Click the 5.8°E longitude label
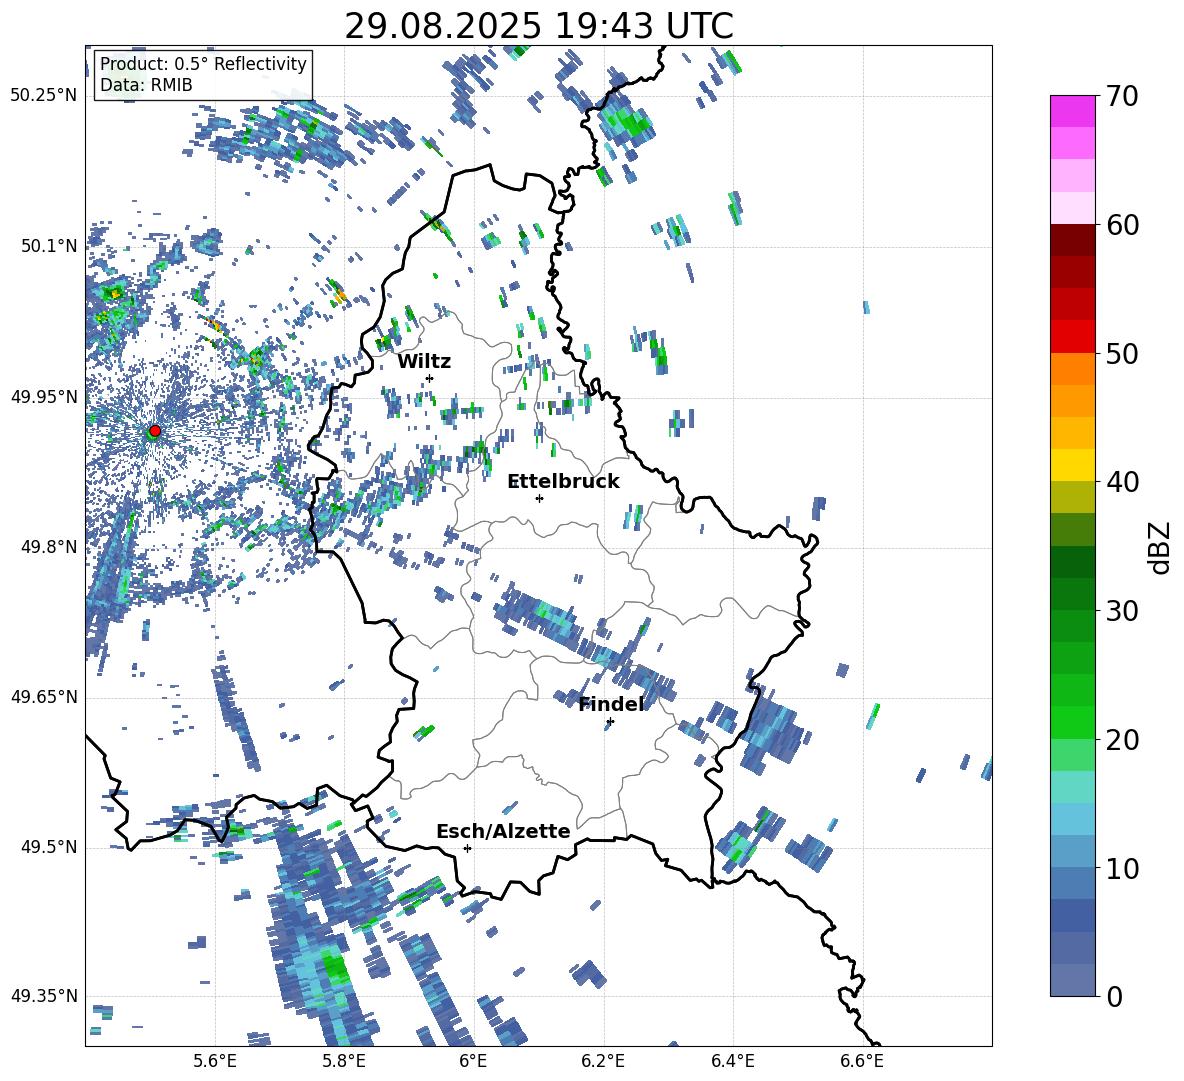The width and height of the screenshot is (1184, 1081). click(x=344, y=1061)
